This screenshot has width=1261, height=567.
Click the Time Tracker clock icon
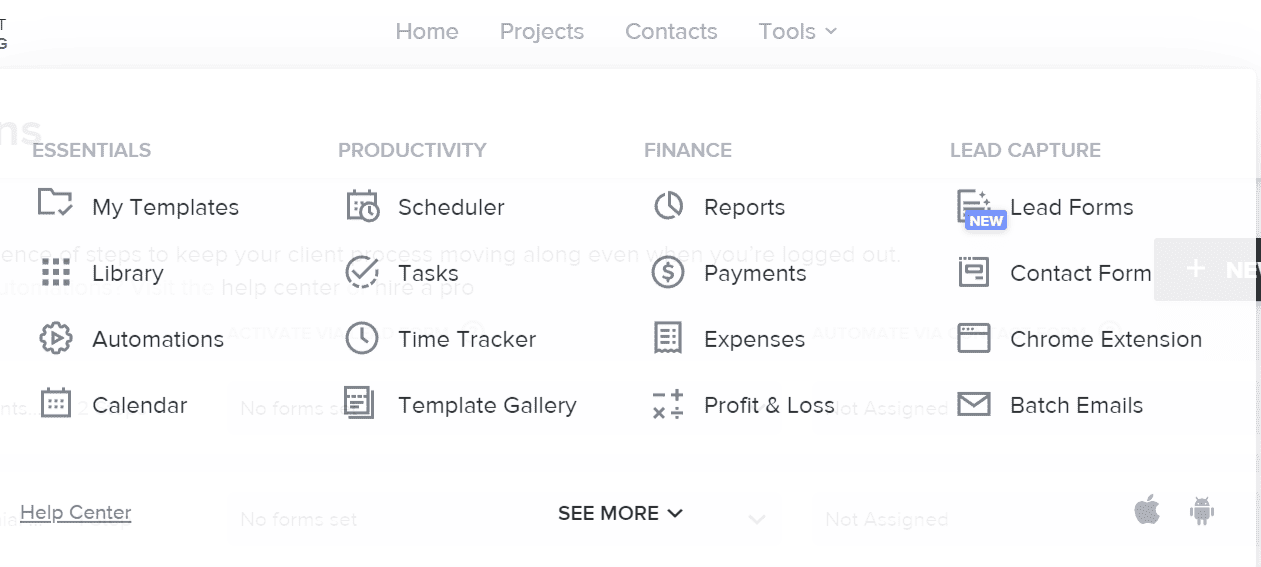362,338
